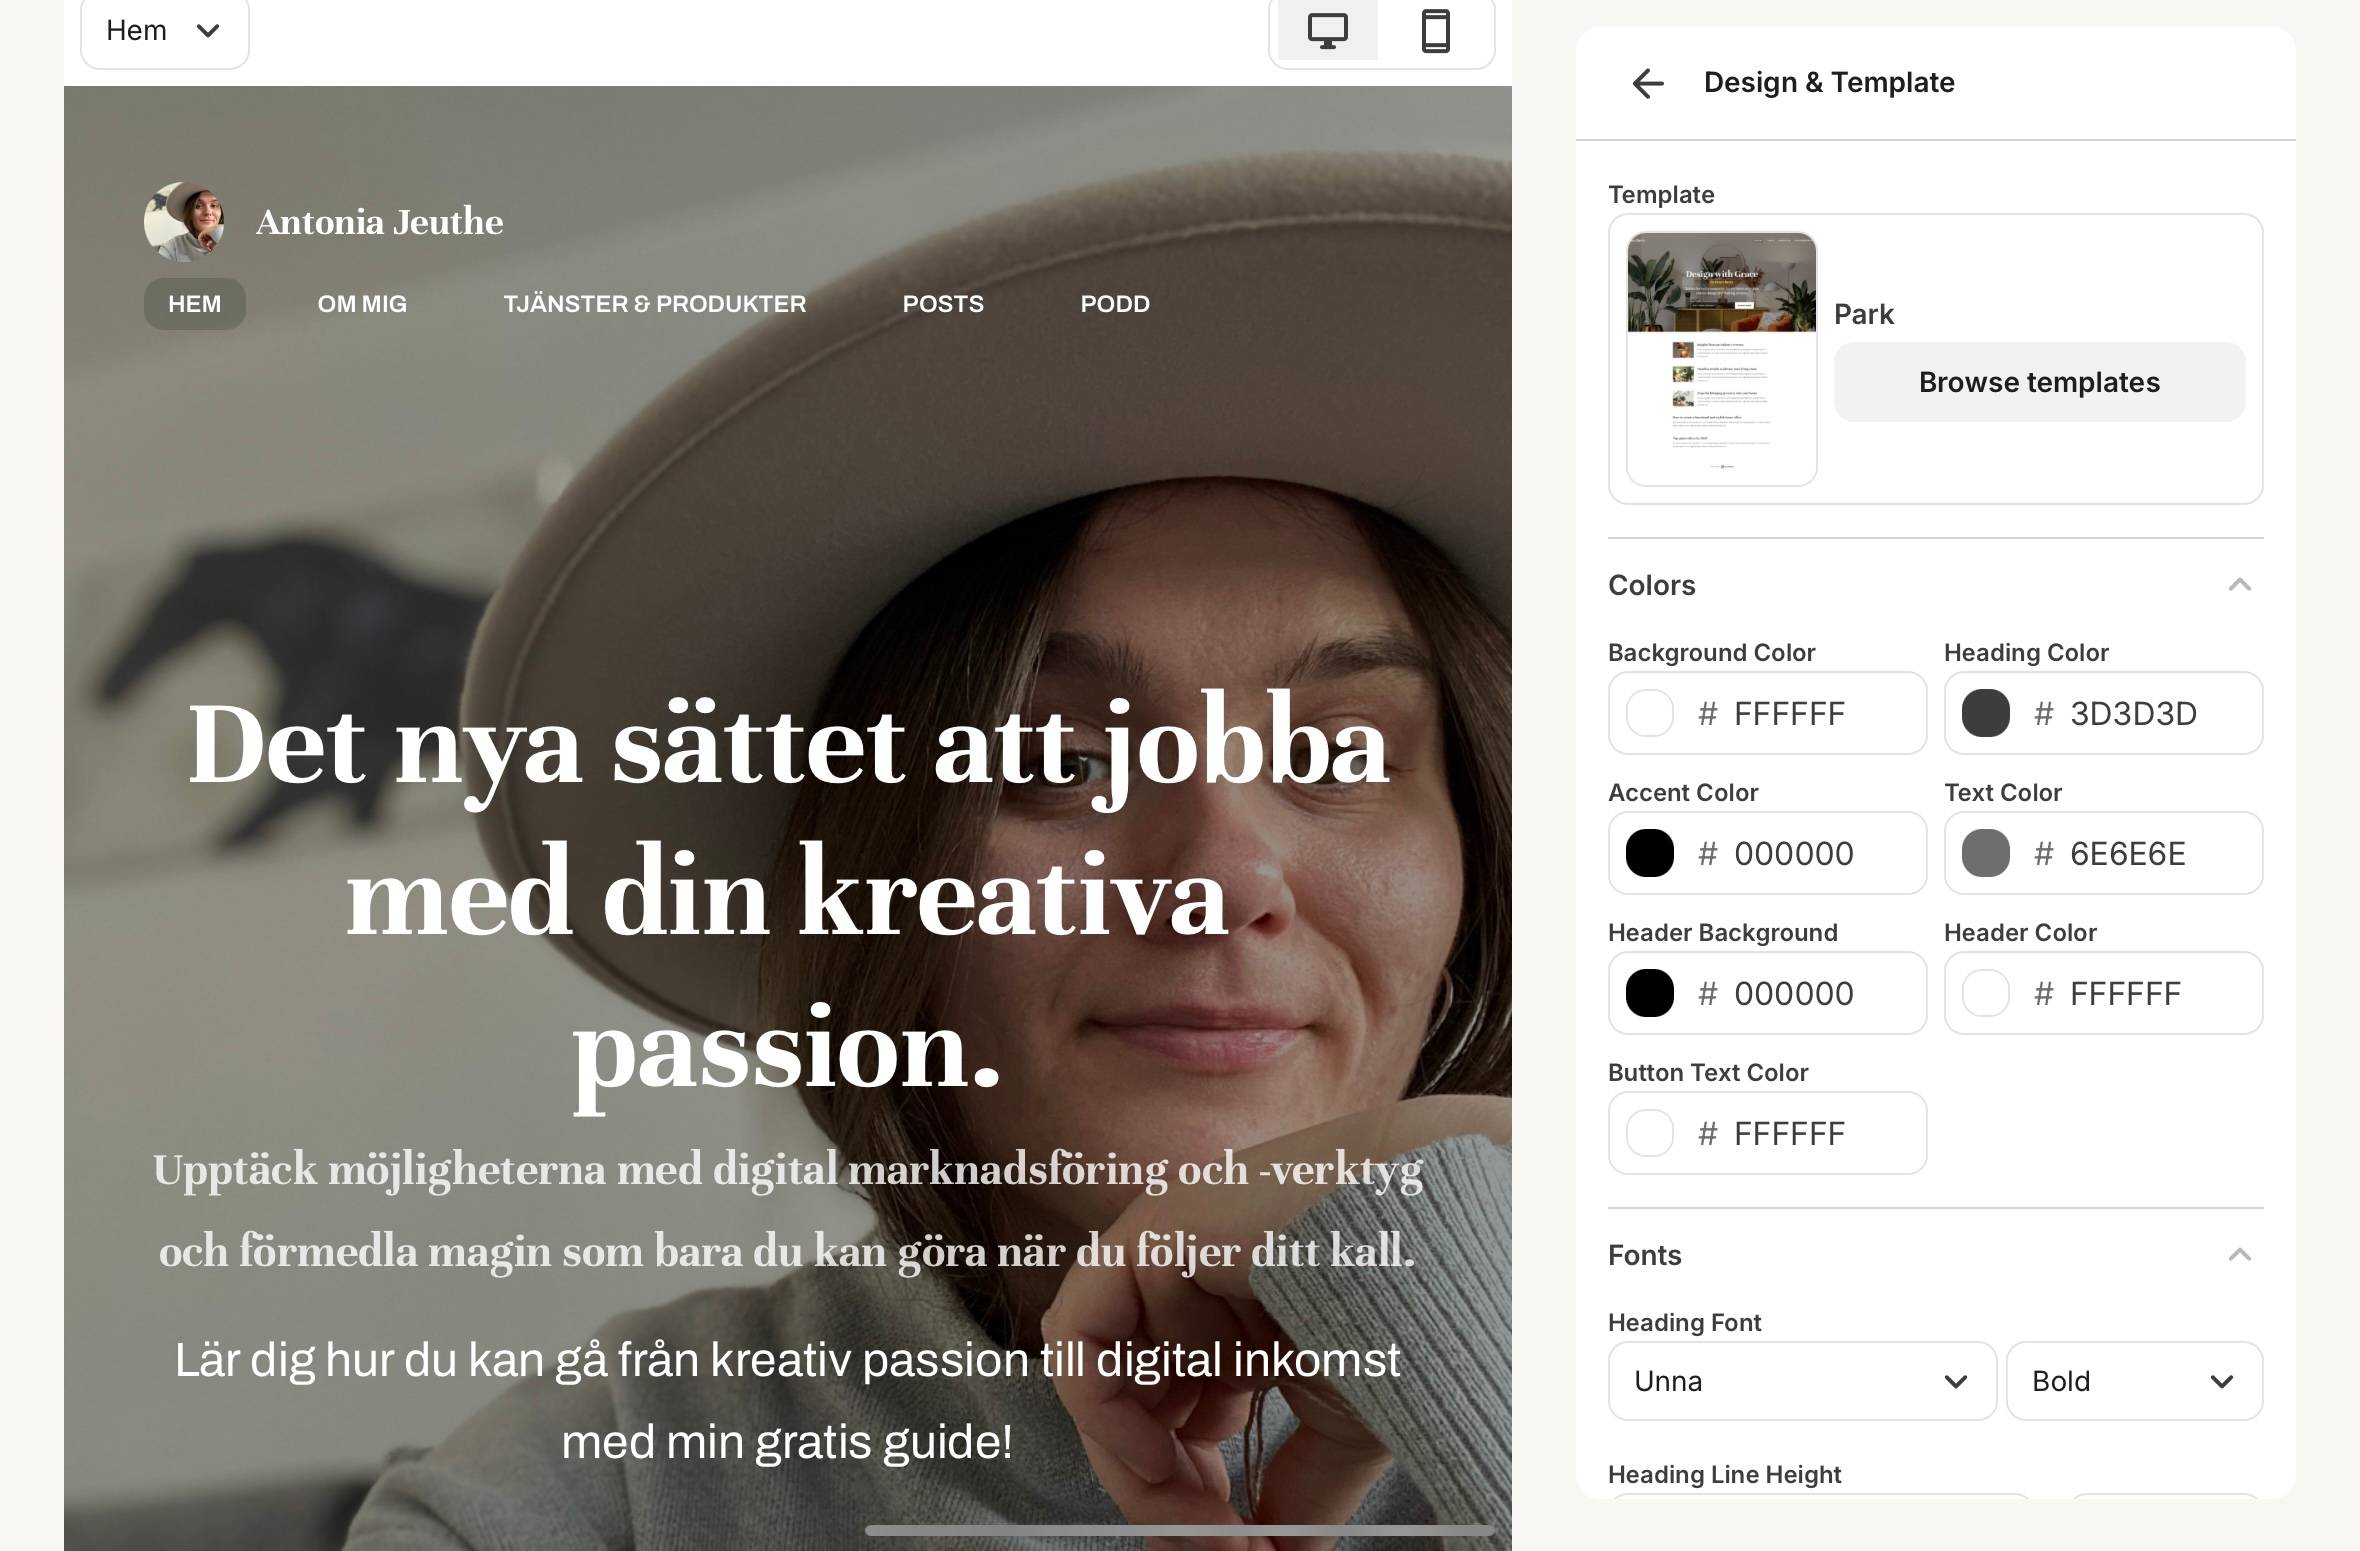Collapse the Fonts section

[x=2239, y=1255]
